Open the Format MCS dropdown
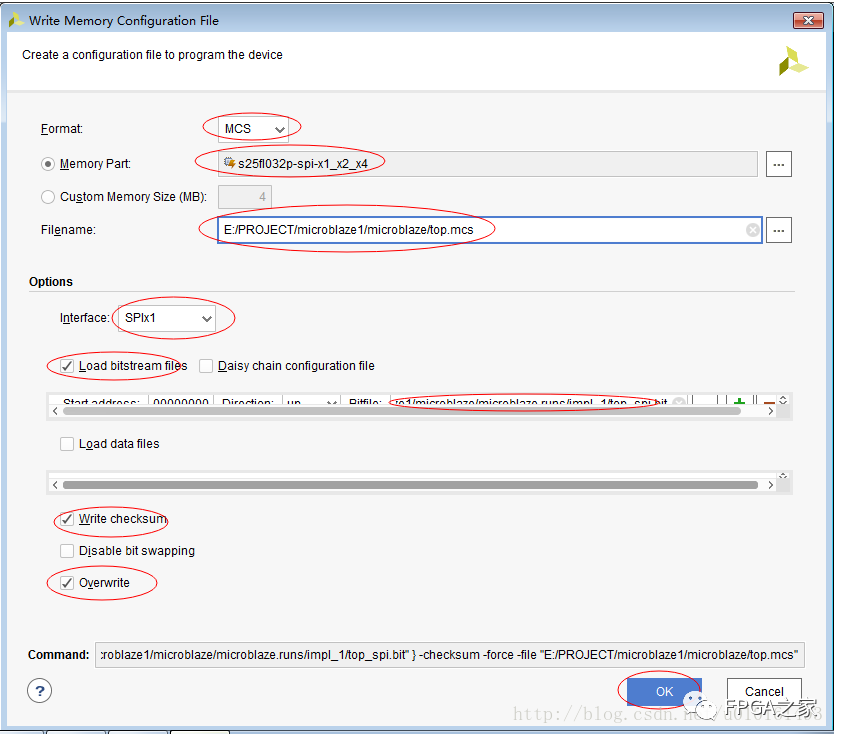Screen dimensions: 845x745 pos(253,129)
